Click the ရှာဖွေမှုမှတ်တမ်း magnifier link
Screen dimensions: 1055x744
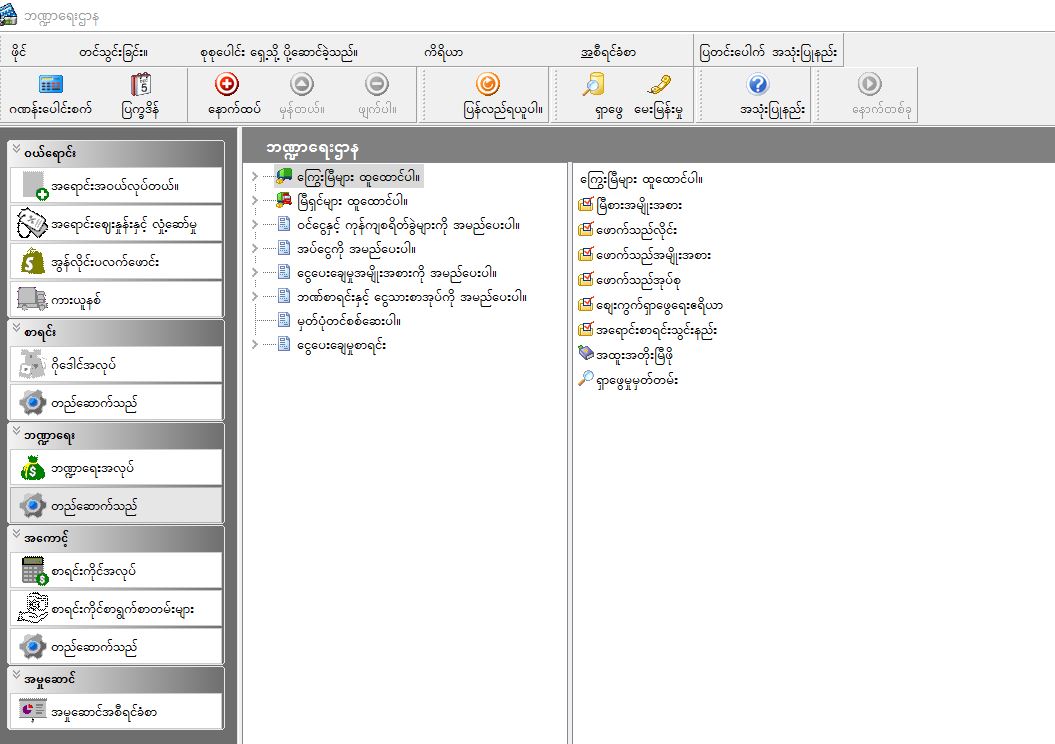[x=636, y=380]
